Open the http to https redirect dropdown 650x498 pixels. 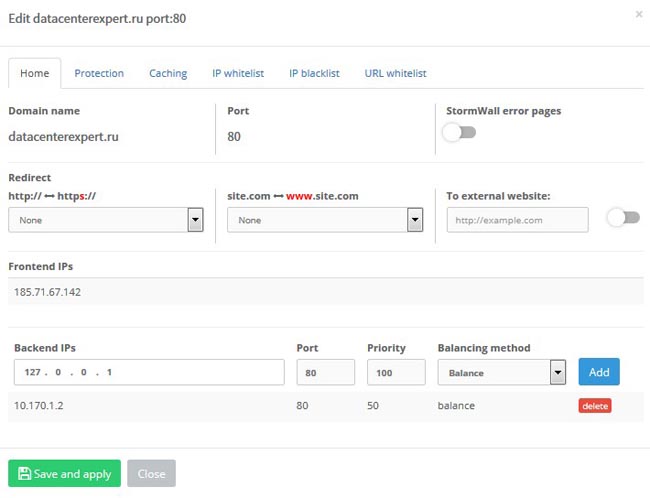pos(106,220)
